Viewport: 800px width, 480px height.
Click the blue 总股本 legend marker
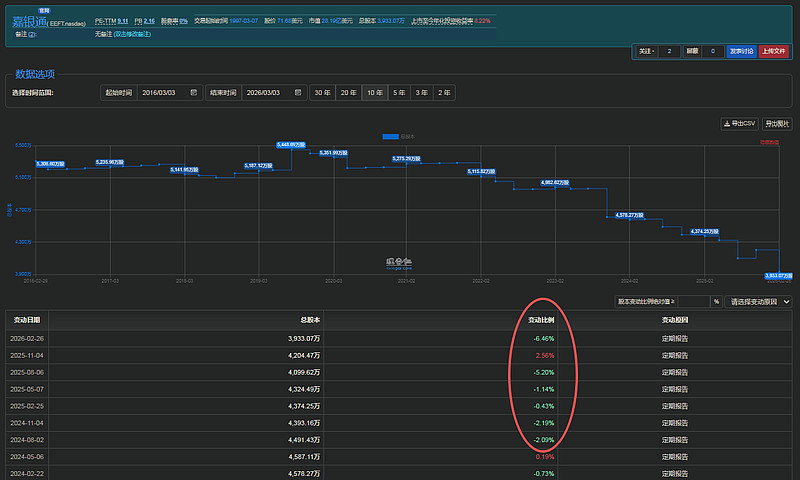tap(390, 136)
